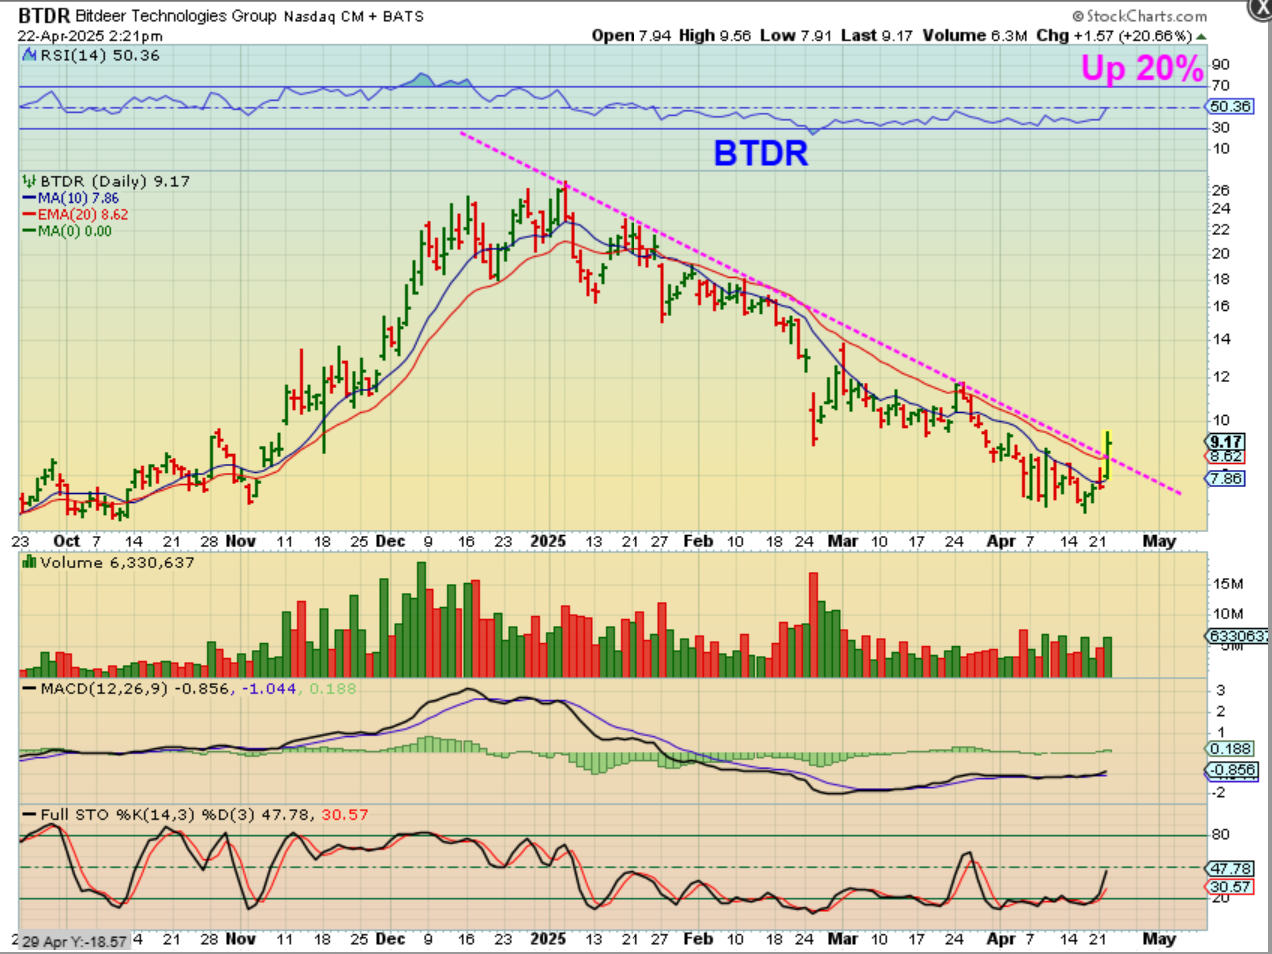Click the 8.62 EMA price tag on right axis
The image size is (1272, 954).
pyautogui.click(x=1226, y=457)
